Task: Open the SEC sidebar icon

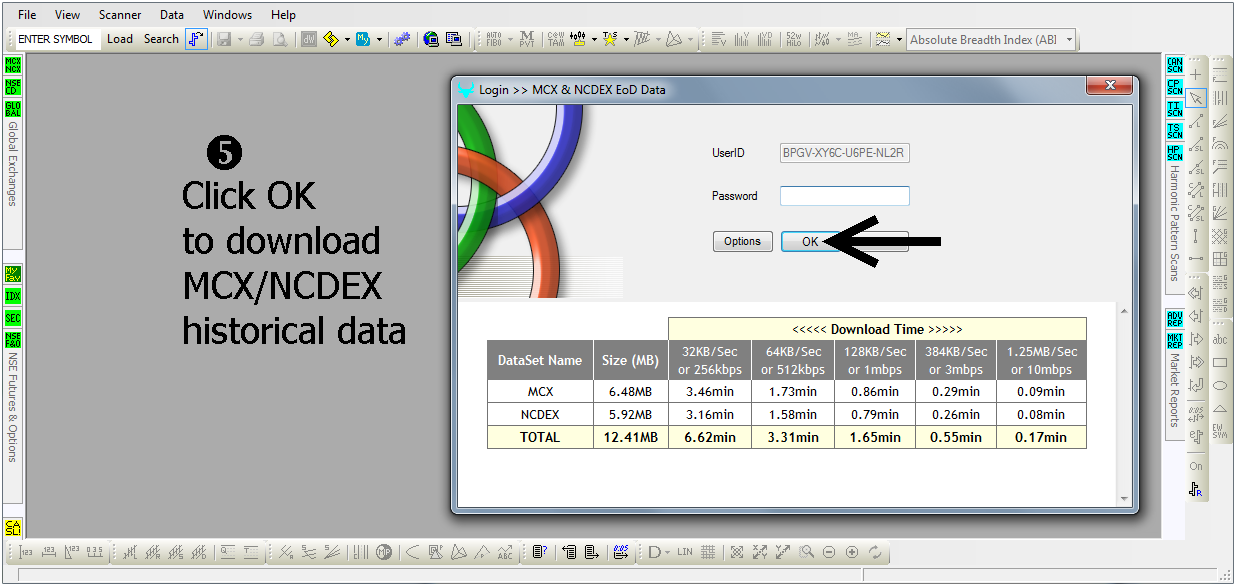Action: 13,318
